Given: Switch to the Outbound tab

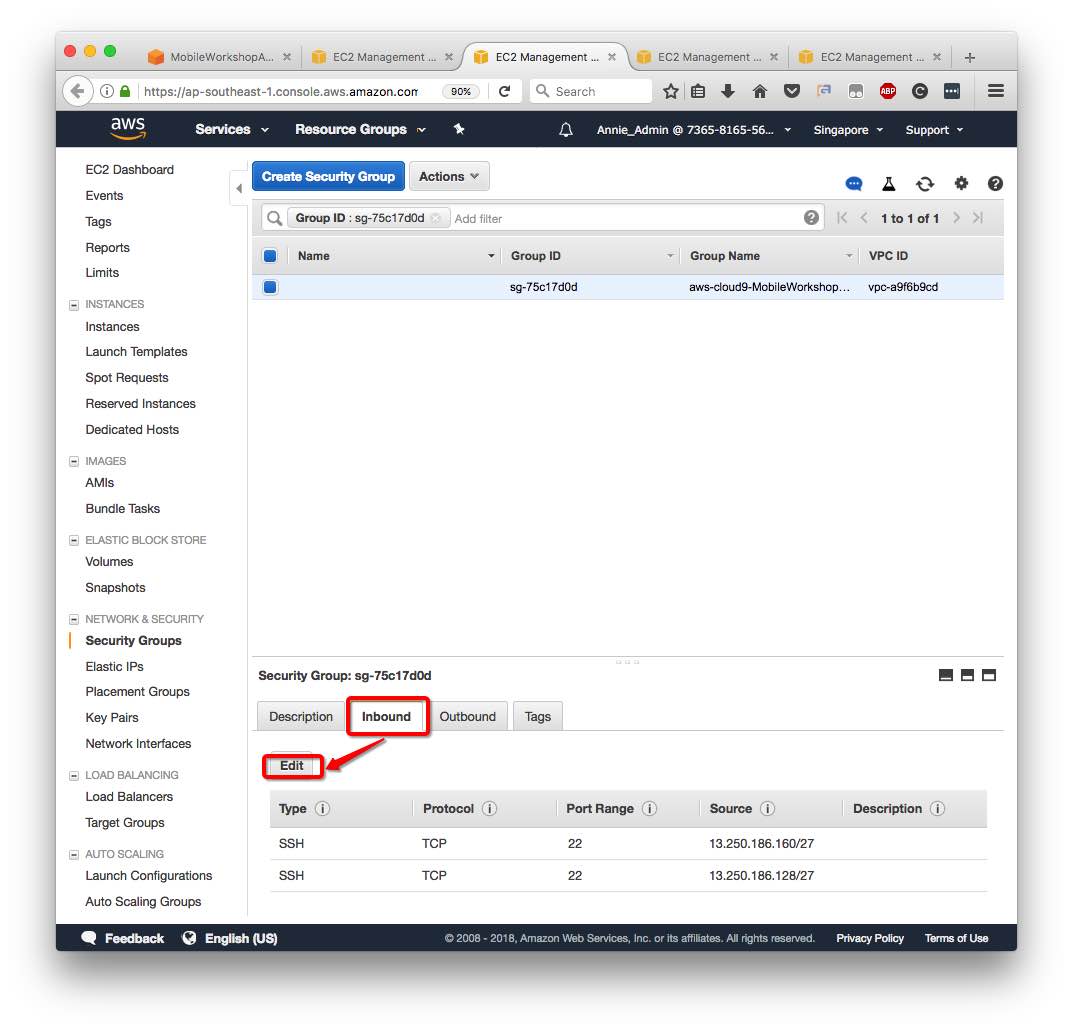Looking at the screenshot, I should click(467, 716).
